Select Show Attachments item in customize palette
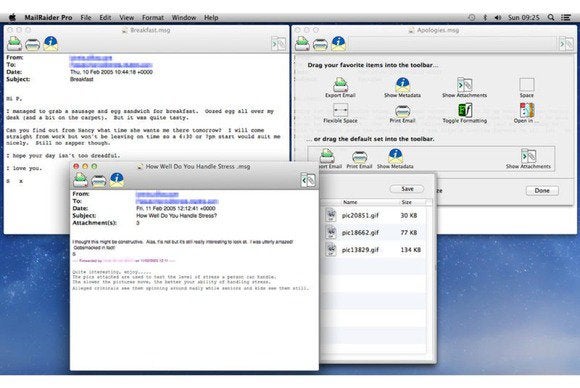 pos(465,88)
